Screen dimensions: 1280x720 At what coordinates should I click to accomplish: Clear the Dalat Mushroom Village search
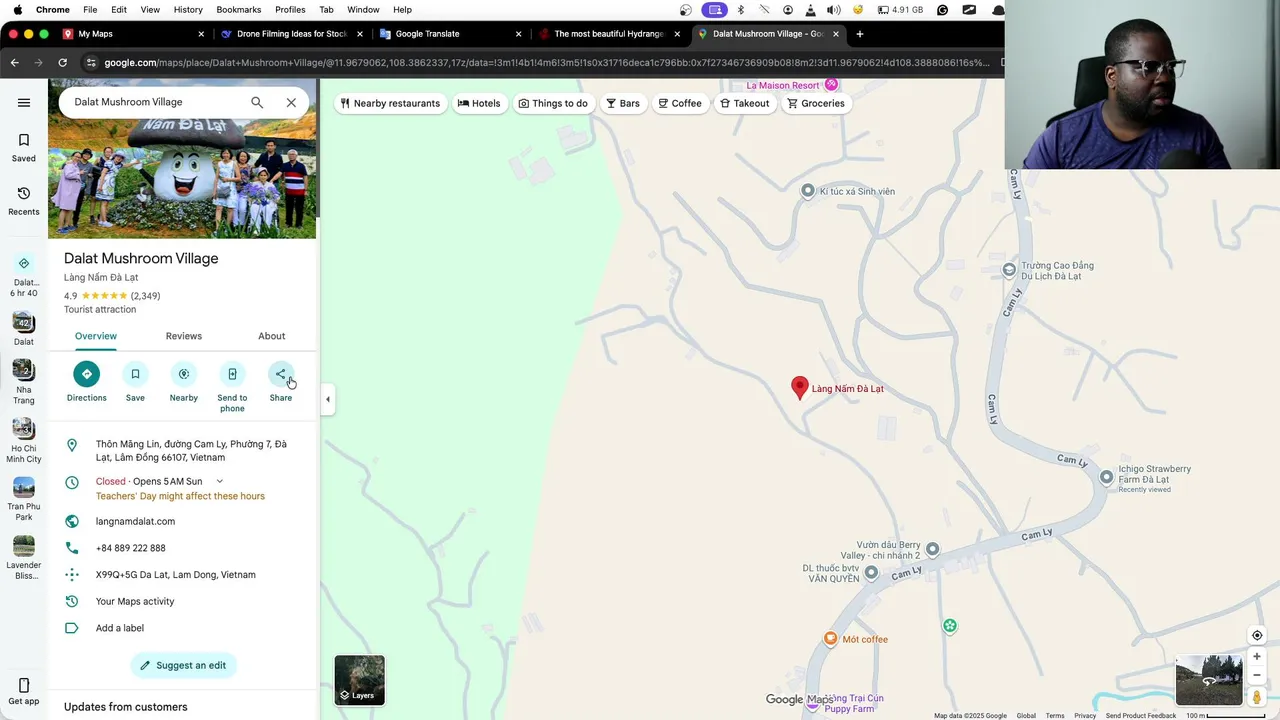(x=291, y=102)
